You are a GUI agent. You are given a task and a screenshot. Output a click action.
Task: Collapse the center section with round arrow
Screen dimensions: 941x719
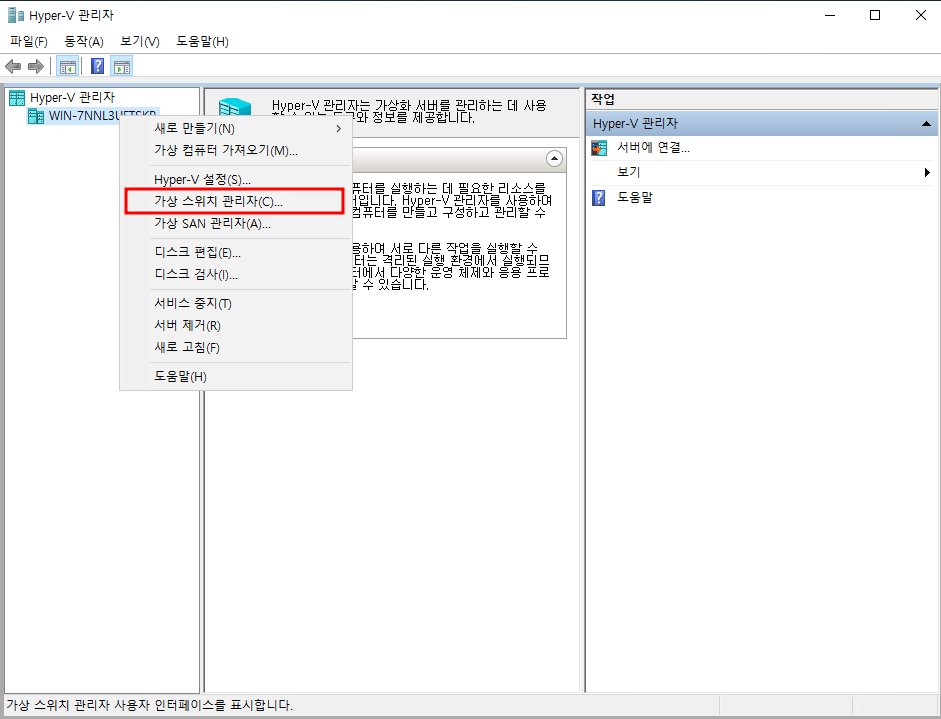555,158
